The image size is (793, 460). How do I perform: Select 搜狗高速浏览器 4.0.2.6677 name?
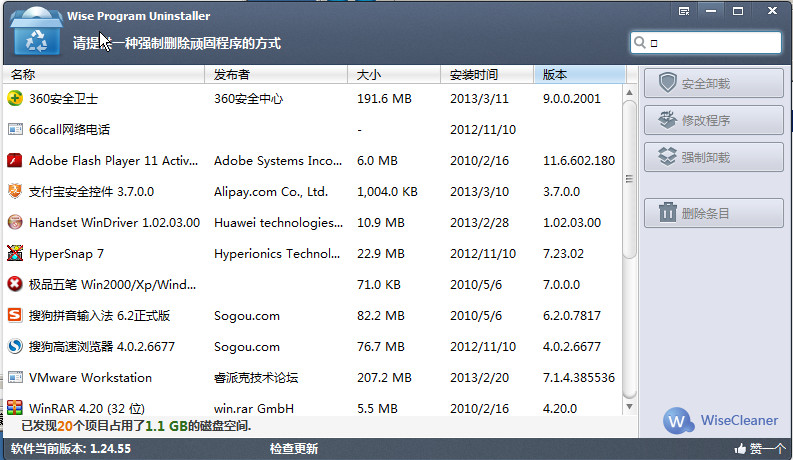click(102, 347)
